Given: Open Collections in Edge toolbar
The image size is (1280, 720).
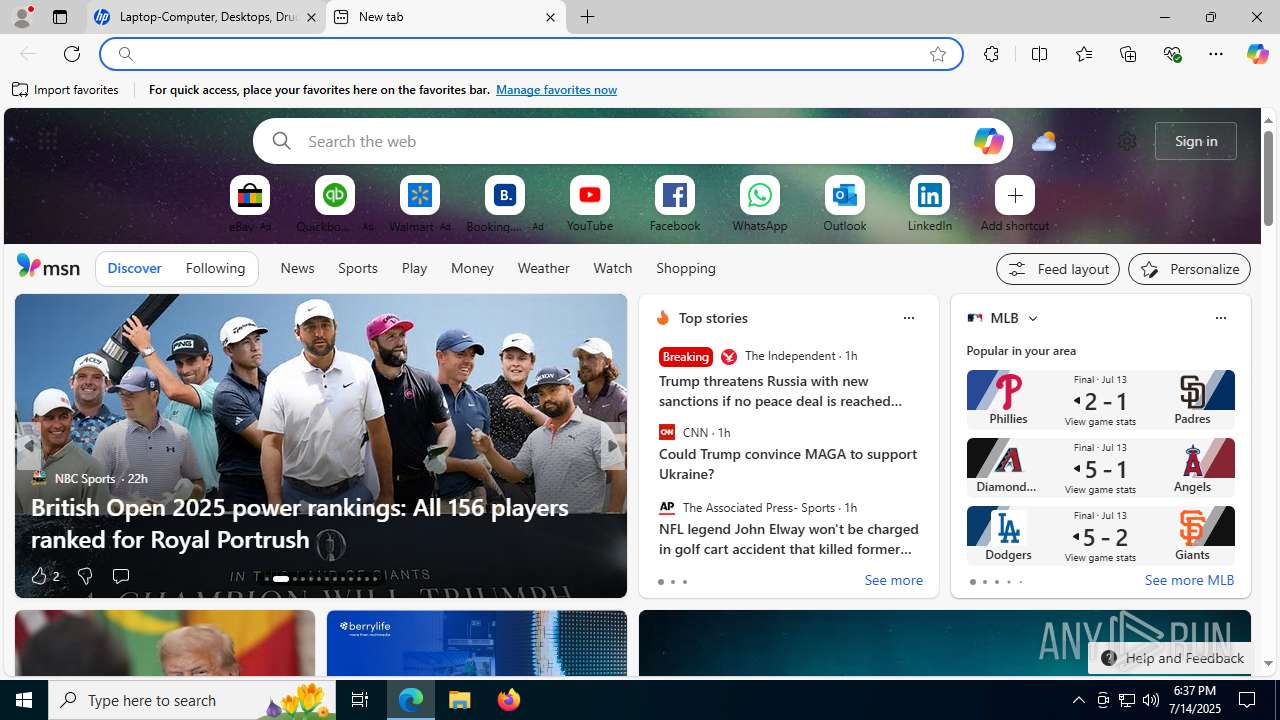Looking at the screenshot, I should click(x=1128, y=54).
